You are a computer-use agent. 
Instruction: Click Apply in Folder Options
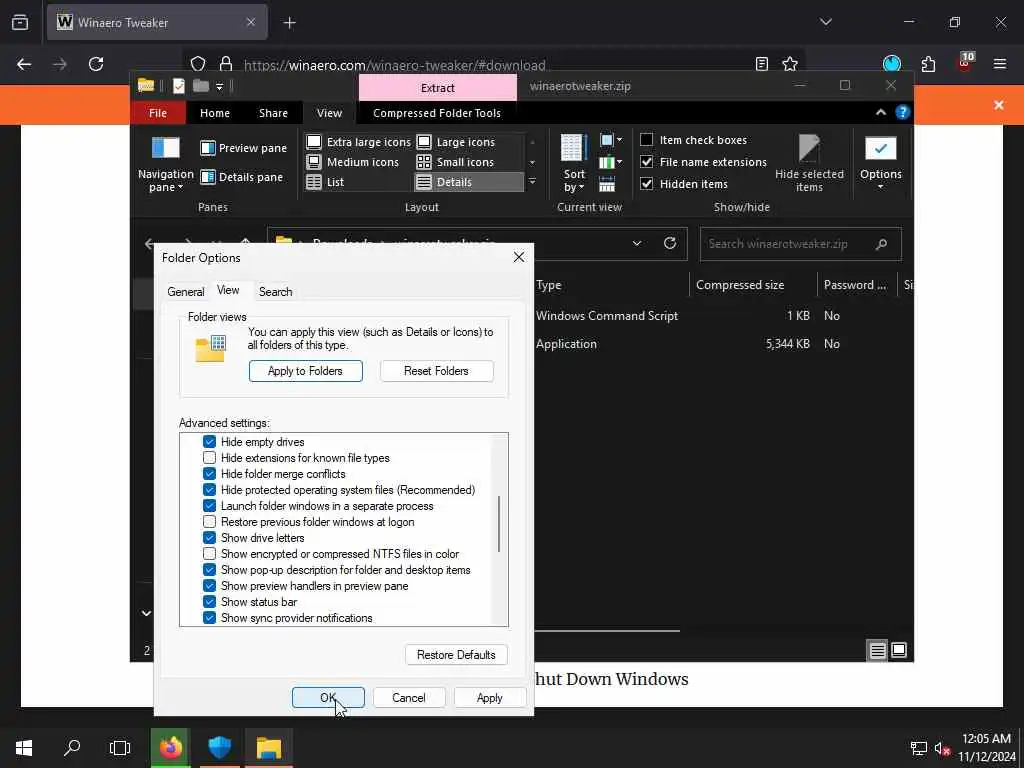click(490, 697)
